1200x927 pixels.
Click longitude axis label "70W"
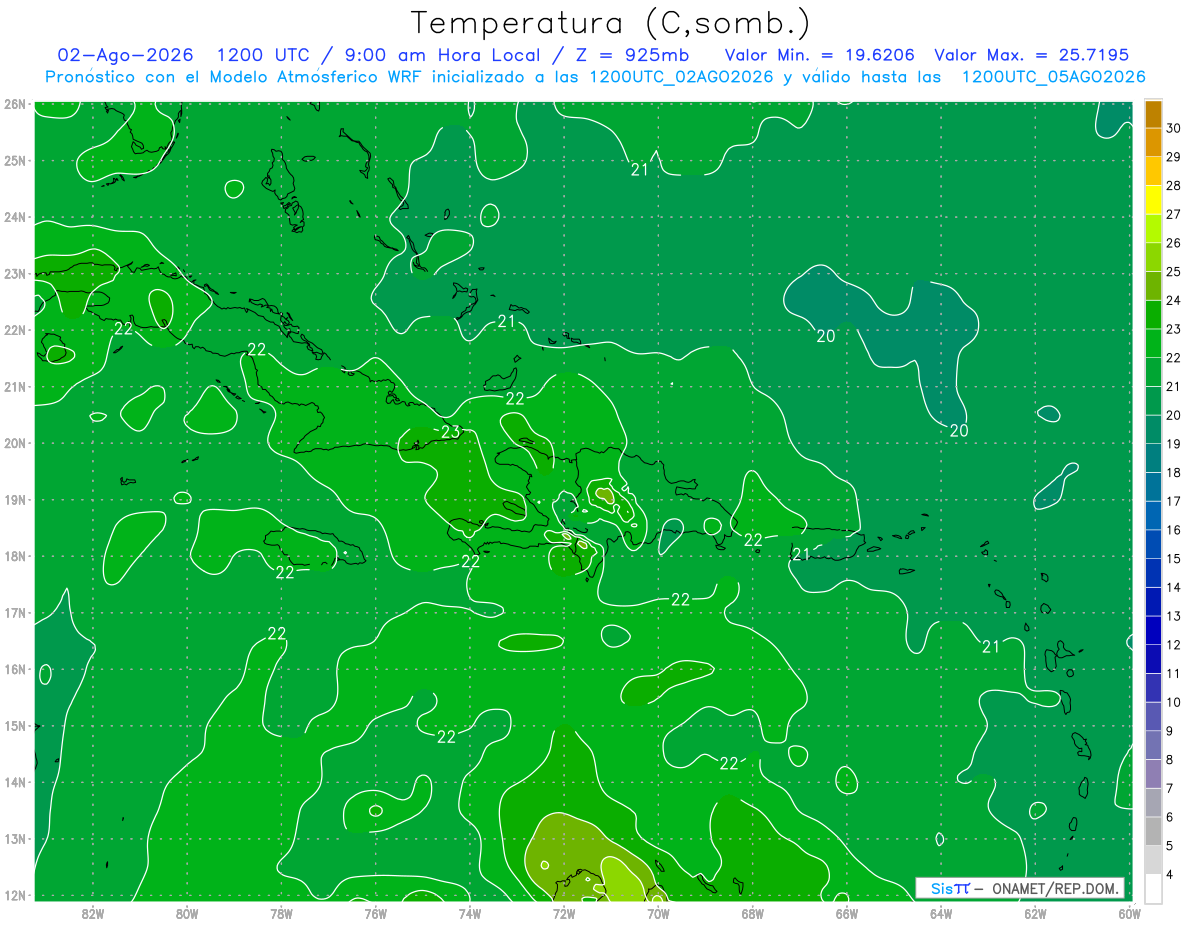658,912
